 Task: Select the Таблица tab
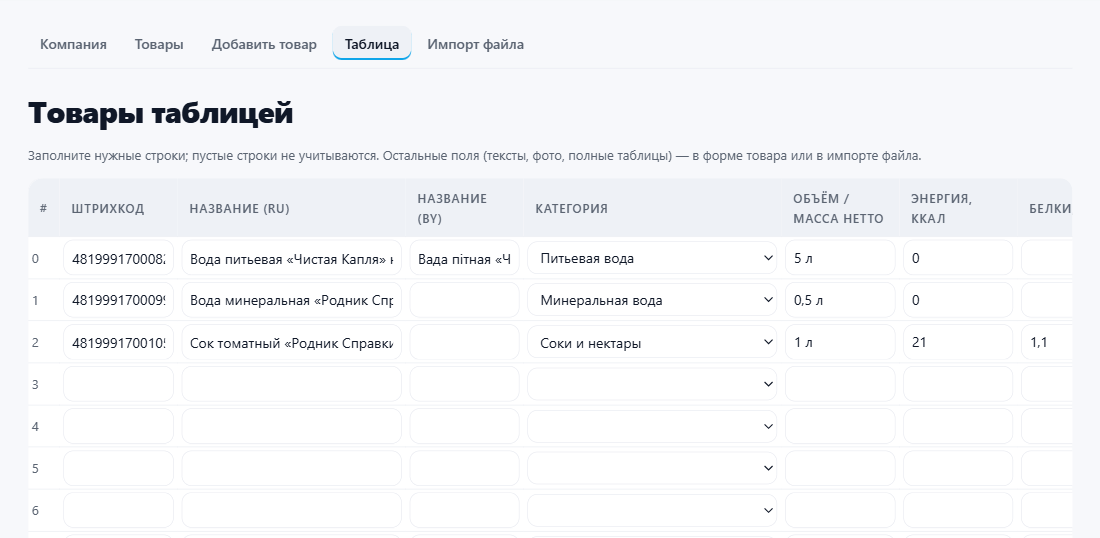point(372,44)
